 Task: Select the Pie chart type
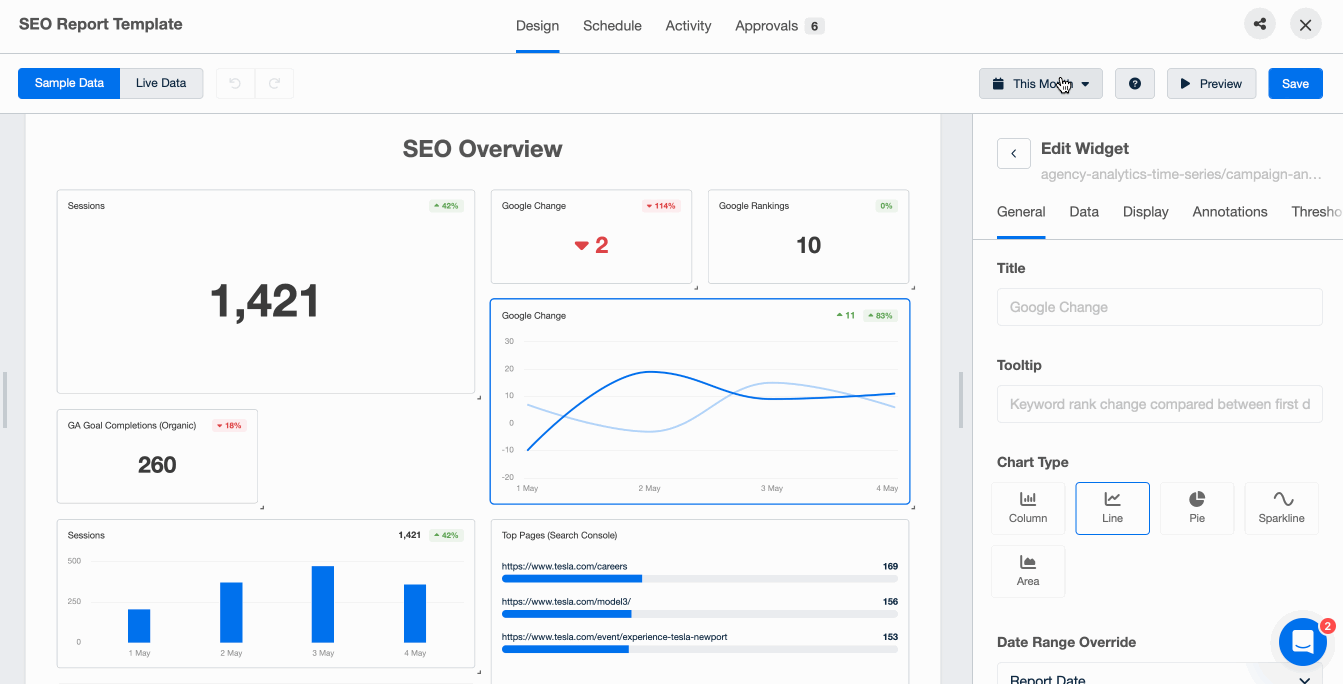1197,508
